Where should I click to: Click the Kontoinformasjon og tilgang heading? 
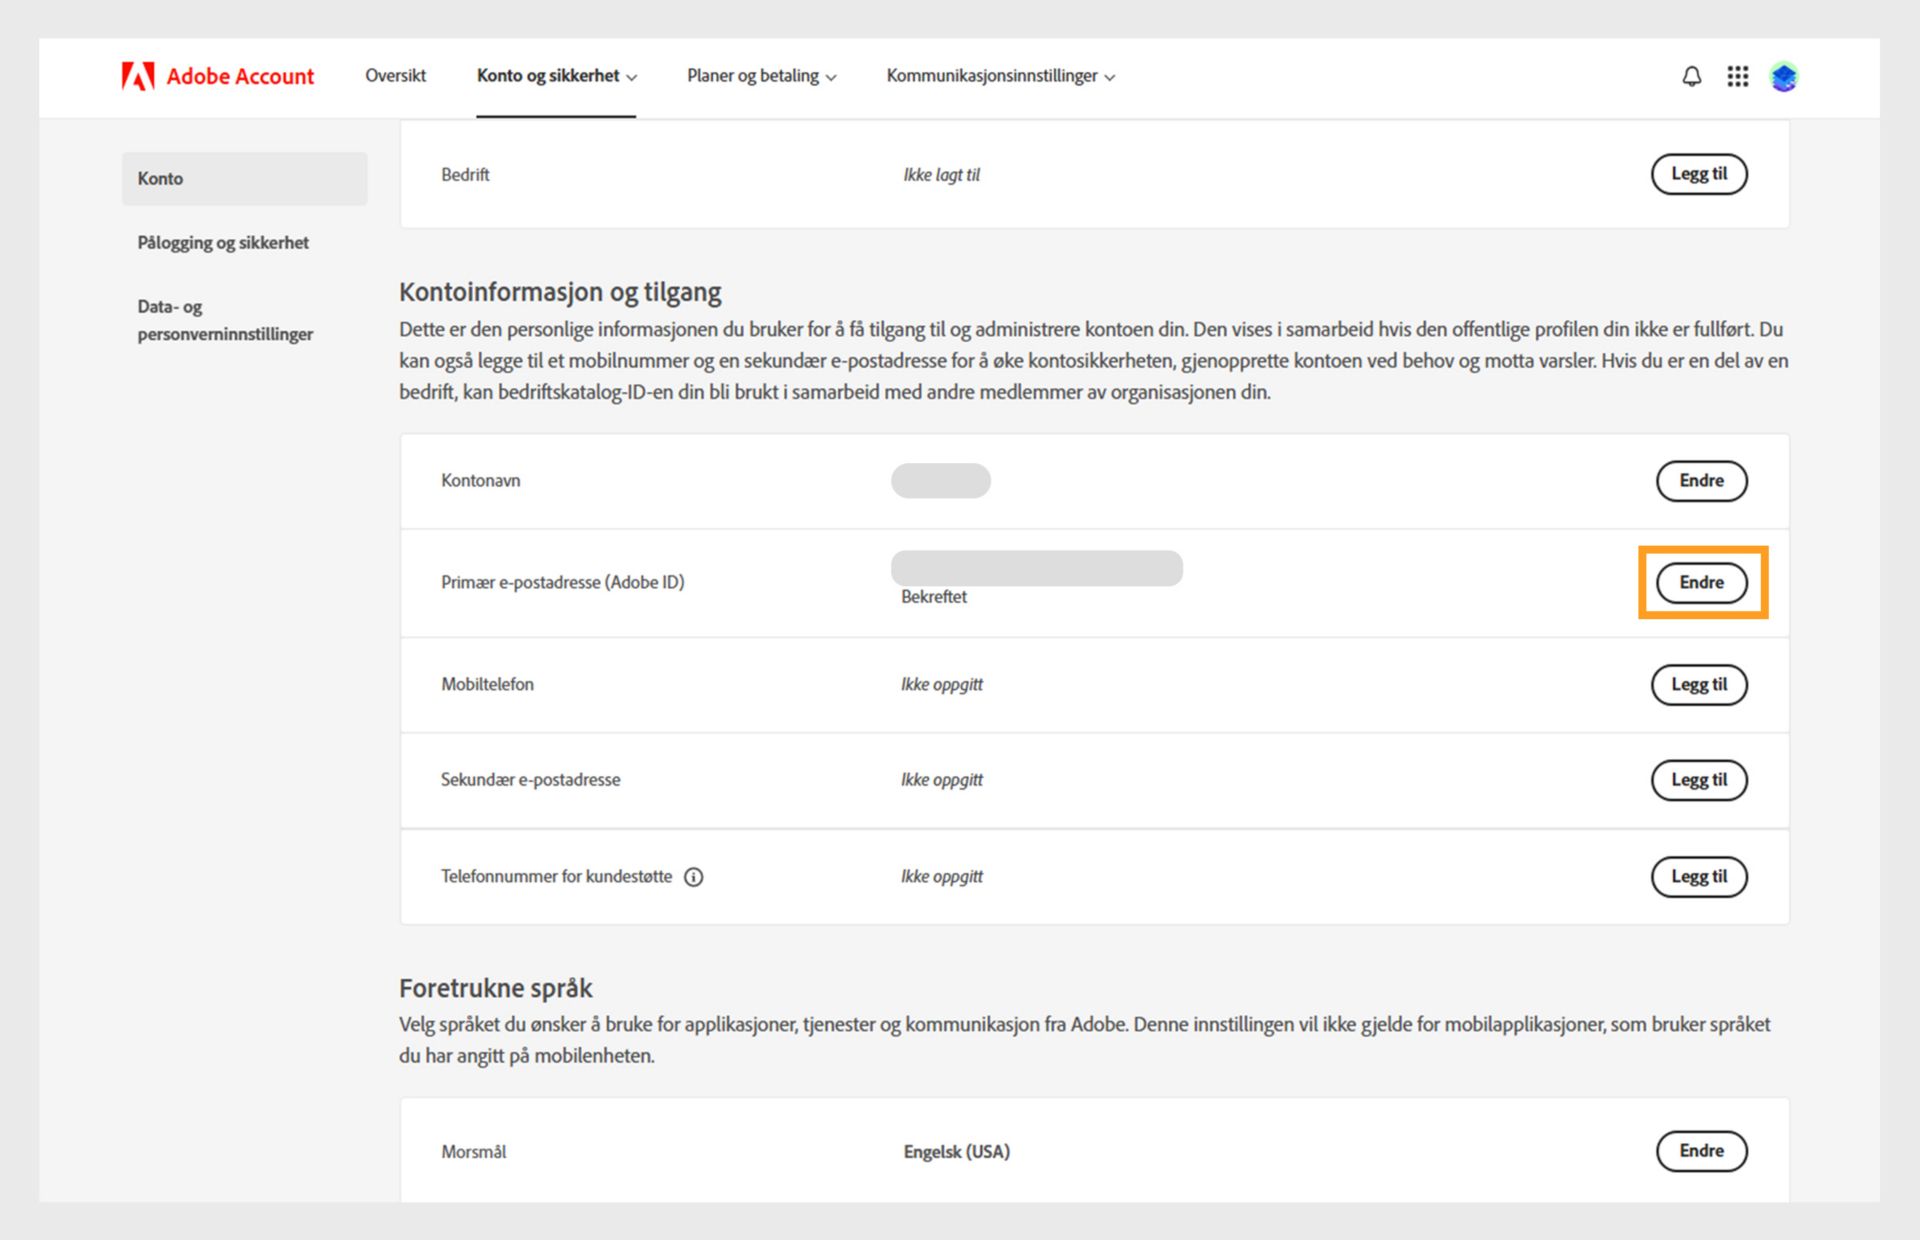click(560, 292)
